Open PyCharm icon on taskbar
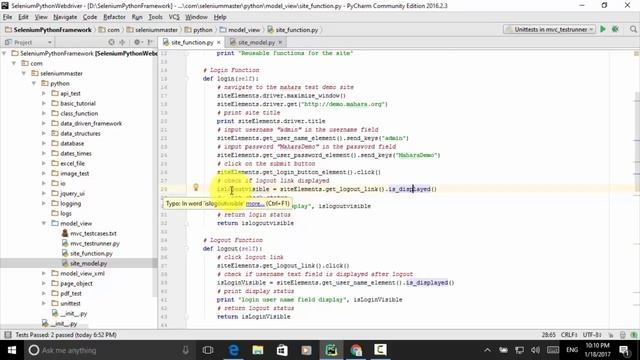Screen dimensions: 640x360 tap(331, 350)
